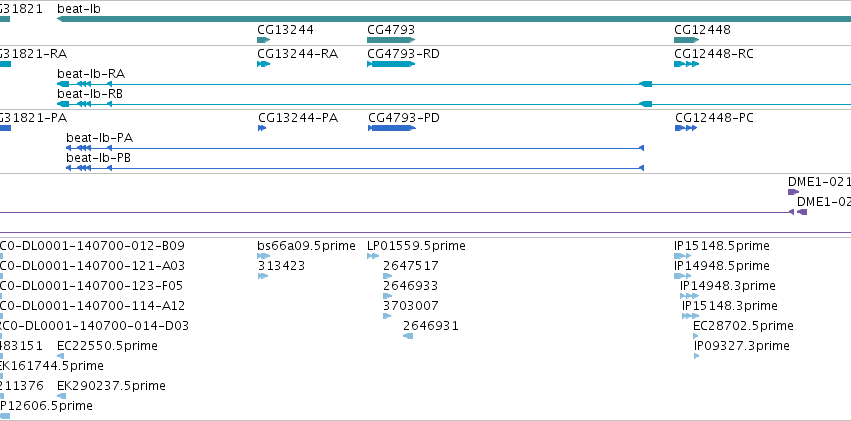Click the CG12448 gene name label
Screen dimensions: 851x421
(x=702, y=30)
